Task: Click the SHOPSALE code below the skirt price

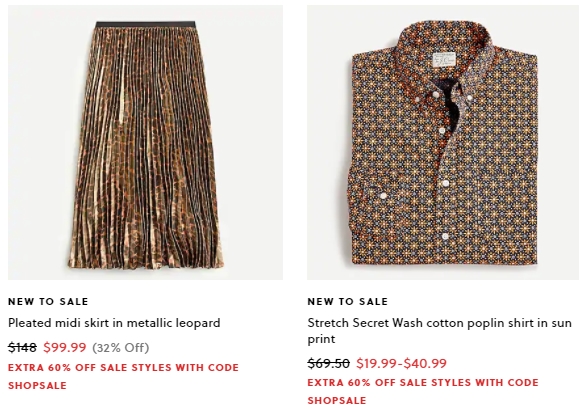Action: point(37,385)
